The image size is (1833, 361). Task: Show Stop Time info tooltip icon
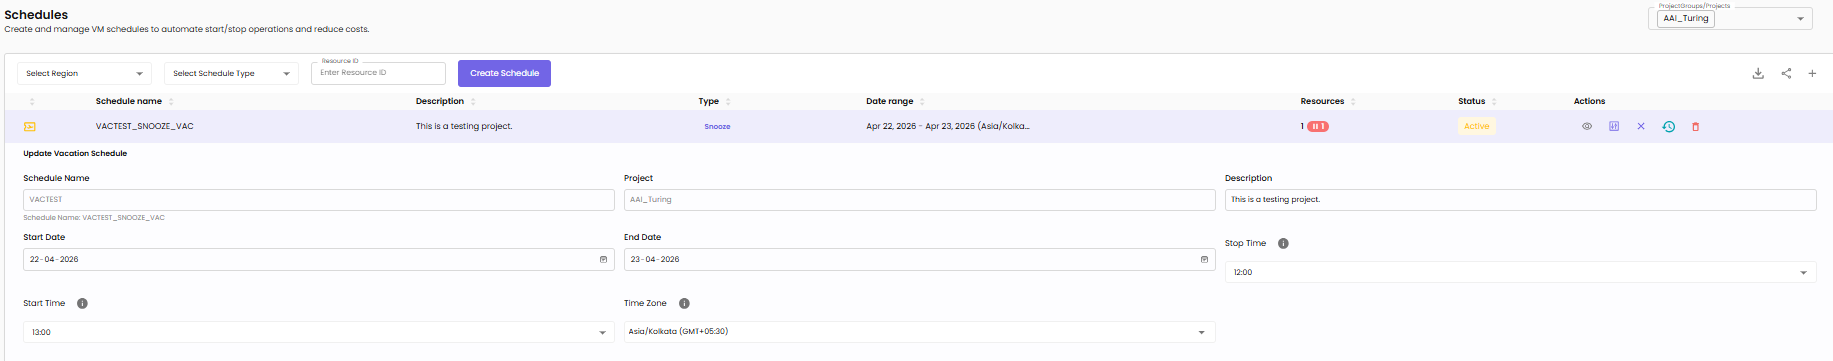point(1283,243)
